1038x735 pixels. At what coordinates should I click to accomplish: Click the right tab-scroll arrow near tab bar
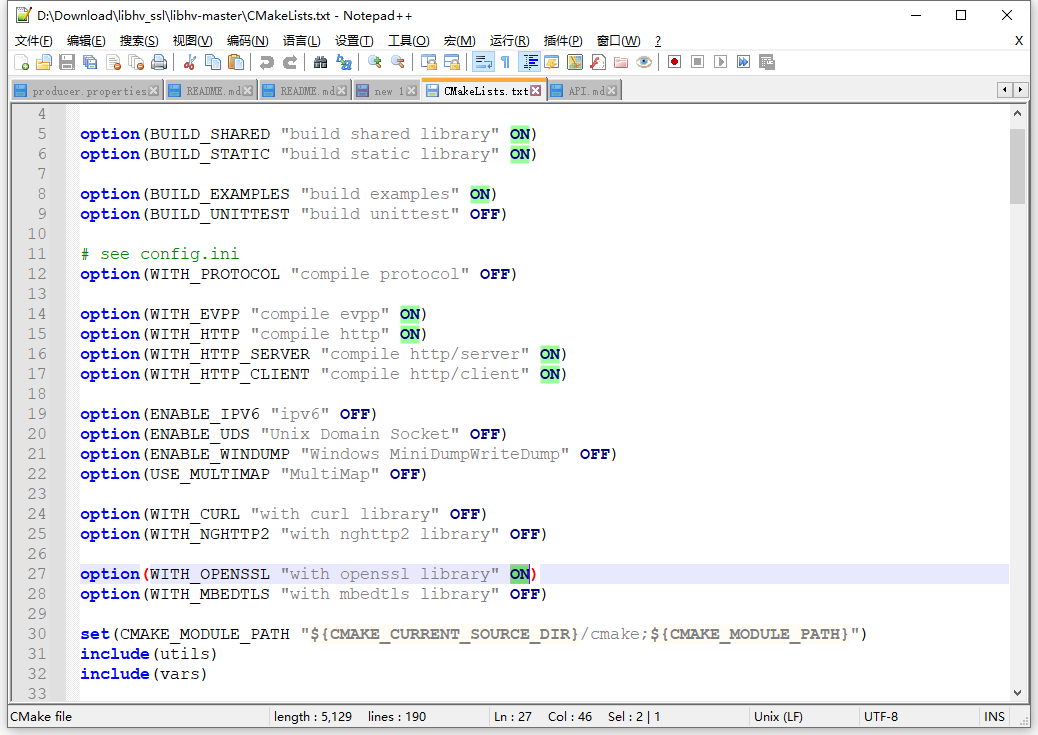point(1020,89)
